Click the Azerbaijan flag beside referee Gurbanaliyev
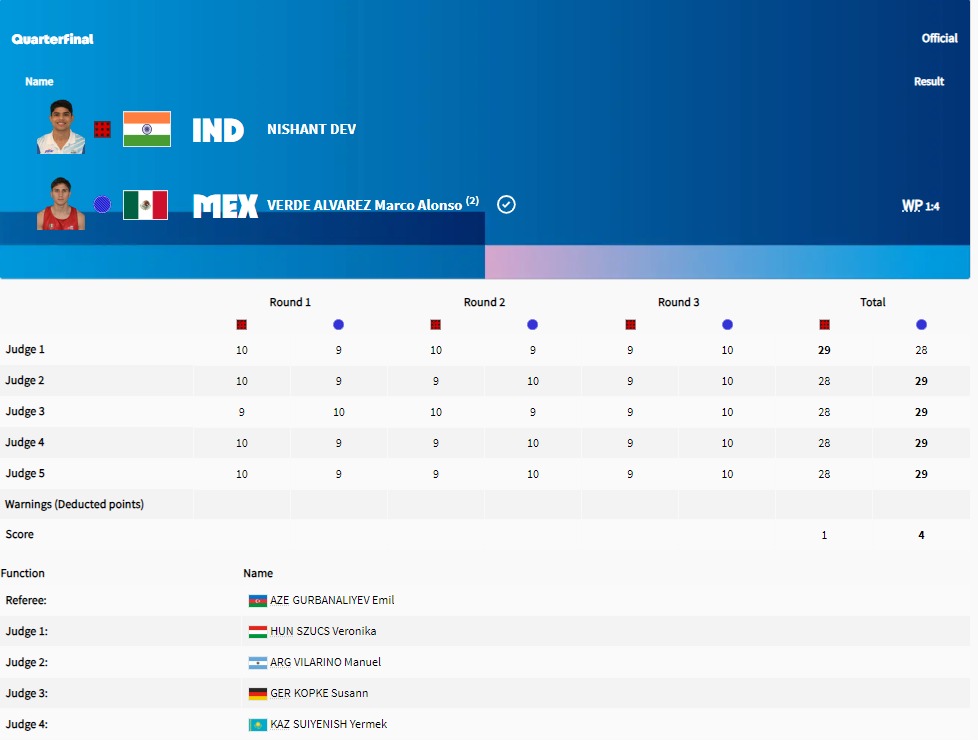The image size is (978, 740). coord(258,601)
